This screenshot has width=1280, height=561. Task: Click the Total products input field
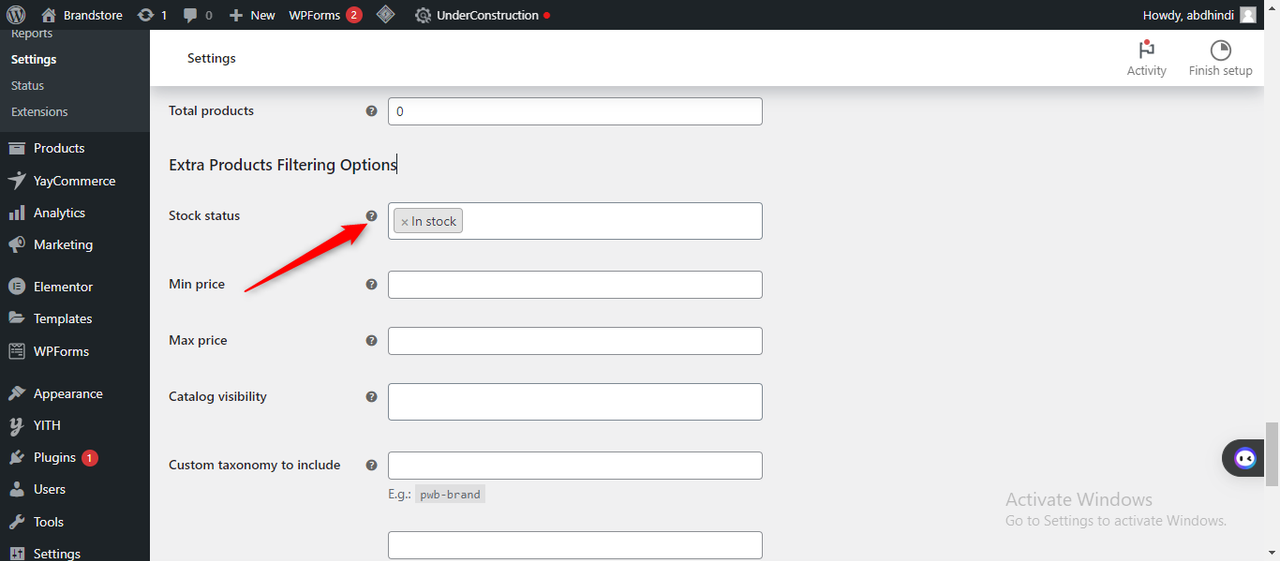click(x=575, y=111)
